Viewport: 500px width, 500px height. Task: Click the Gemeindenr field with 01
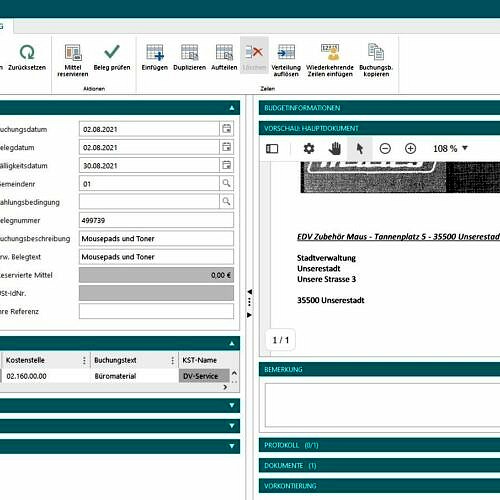click(149, 184)
